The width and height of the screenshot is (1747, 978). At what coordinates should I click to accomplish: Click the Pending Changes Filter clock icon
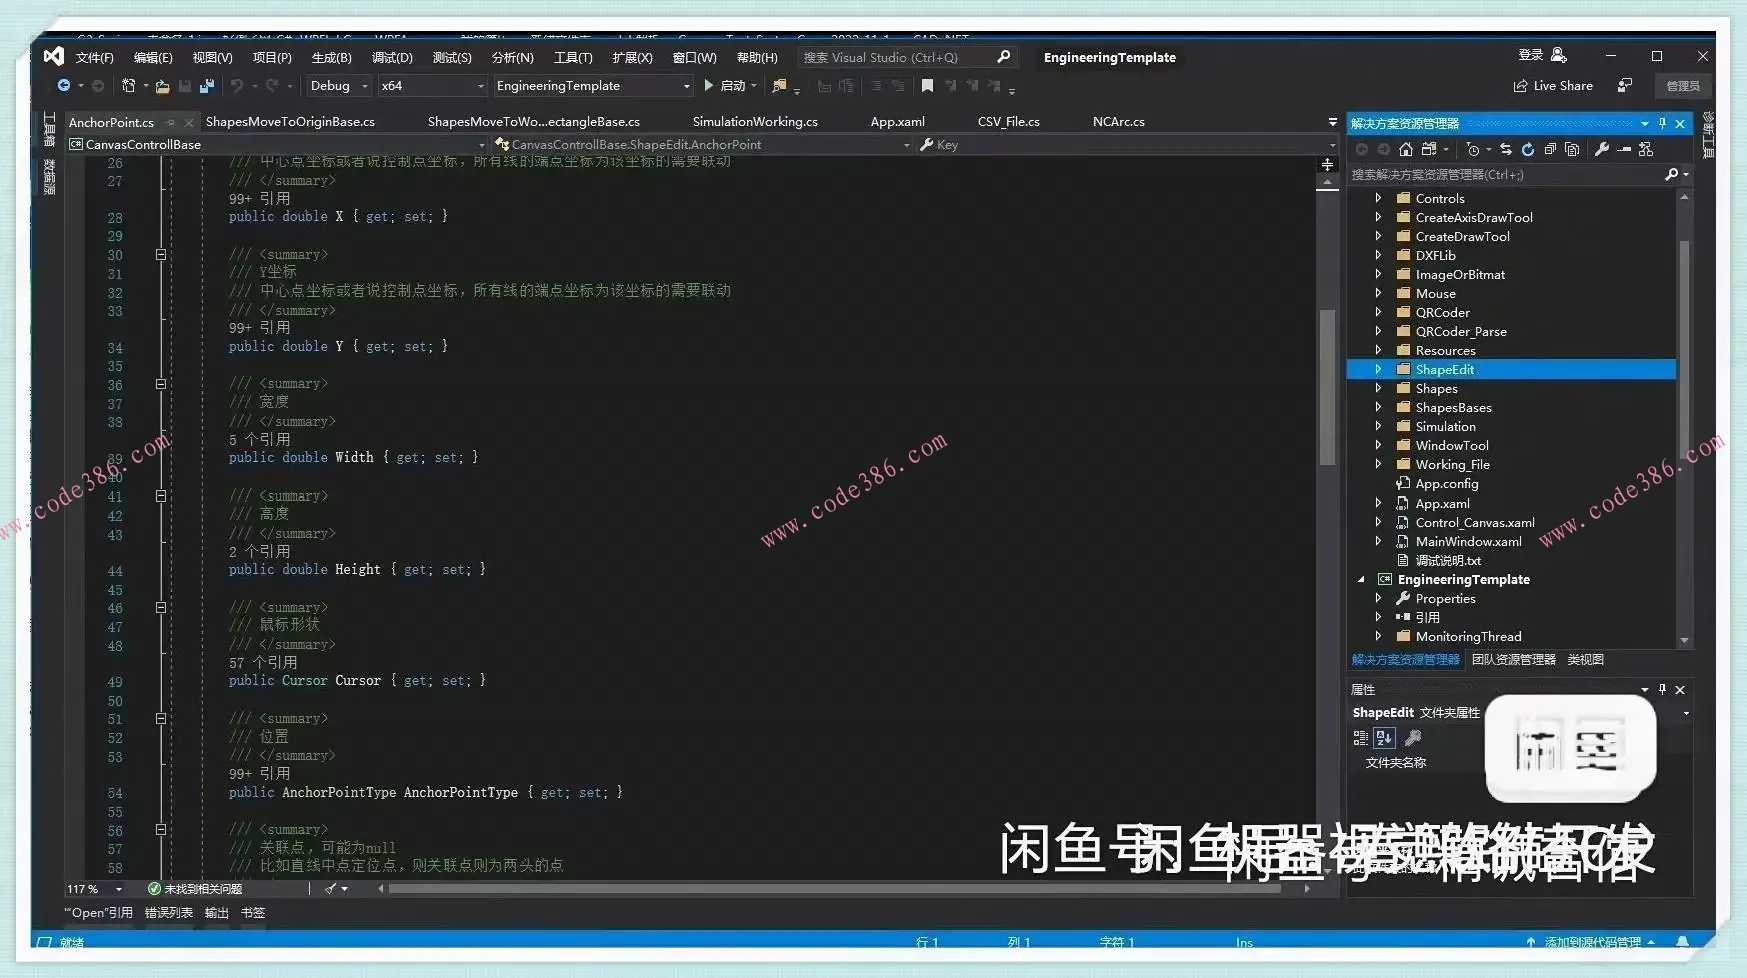tap(1473, 149)
